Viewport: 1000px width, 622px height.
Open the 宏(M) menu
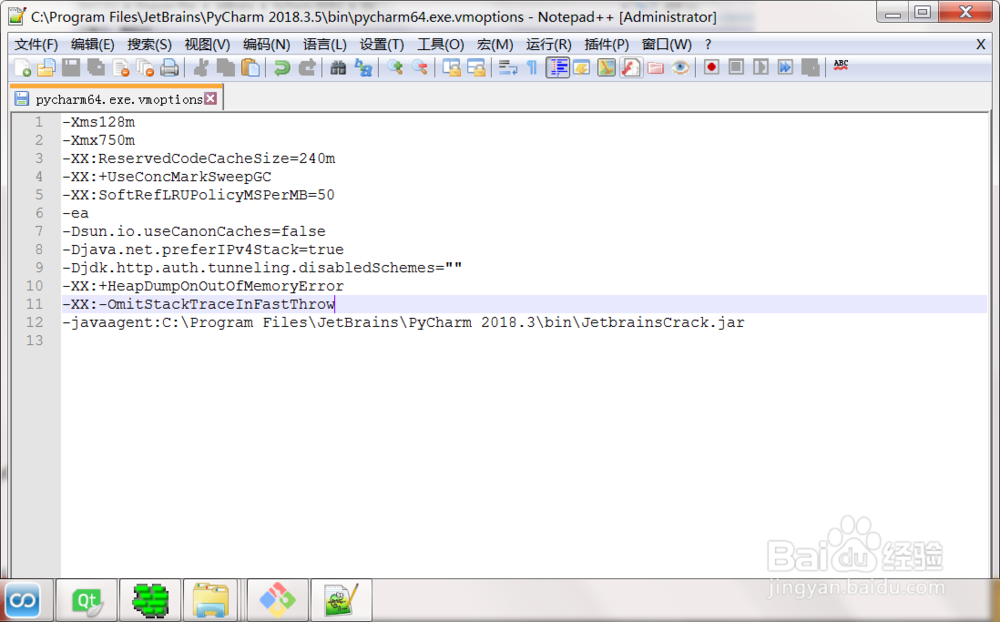point(495,44)
